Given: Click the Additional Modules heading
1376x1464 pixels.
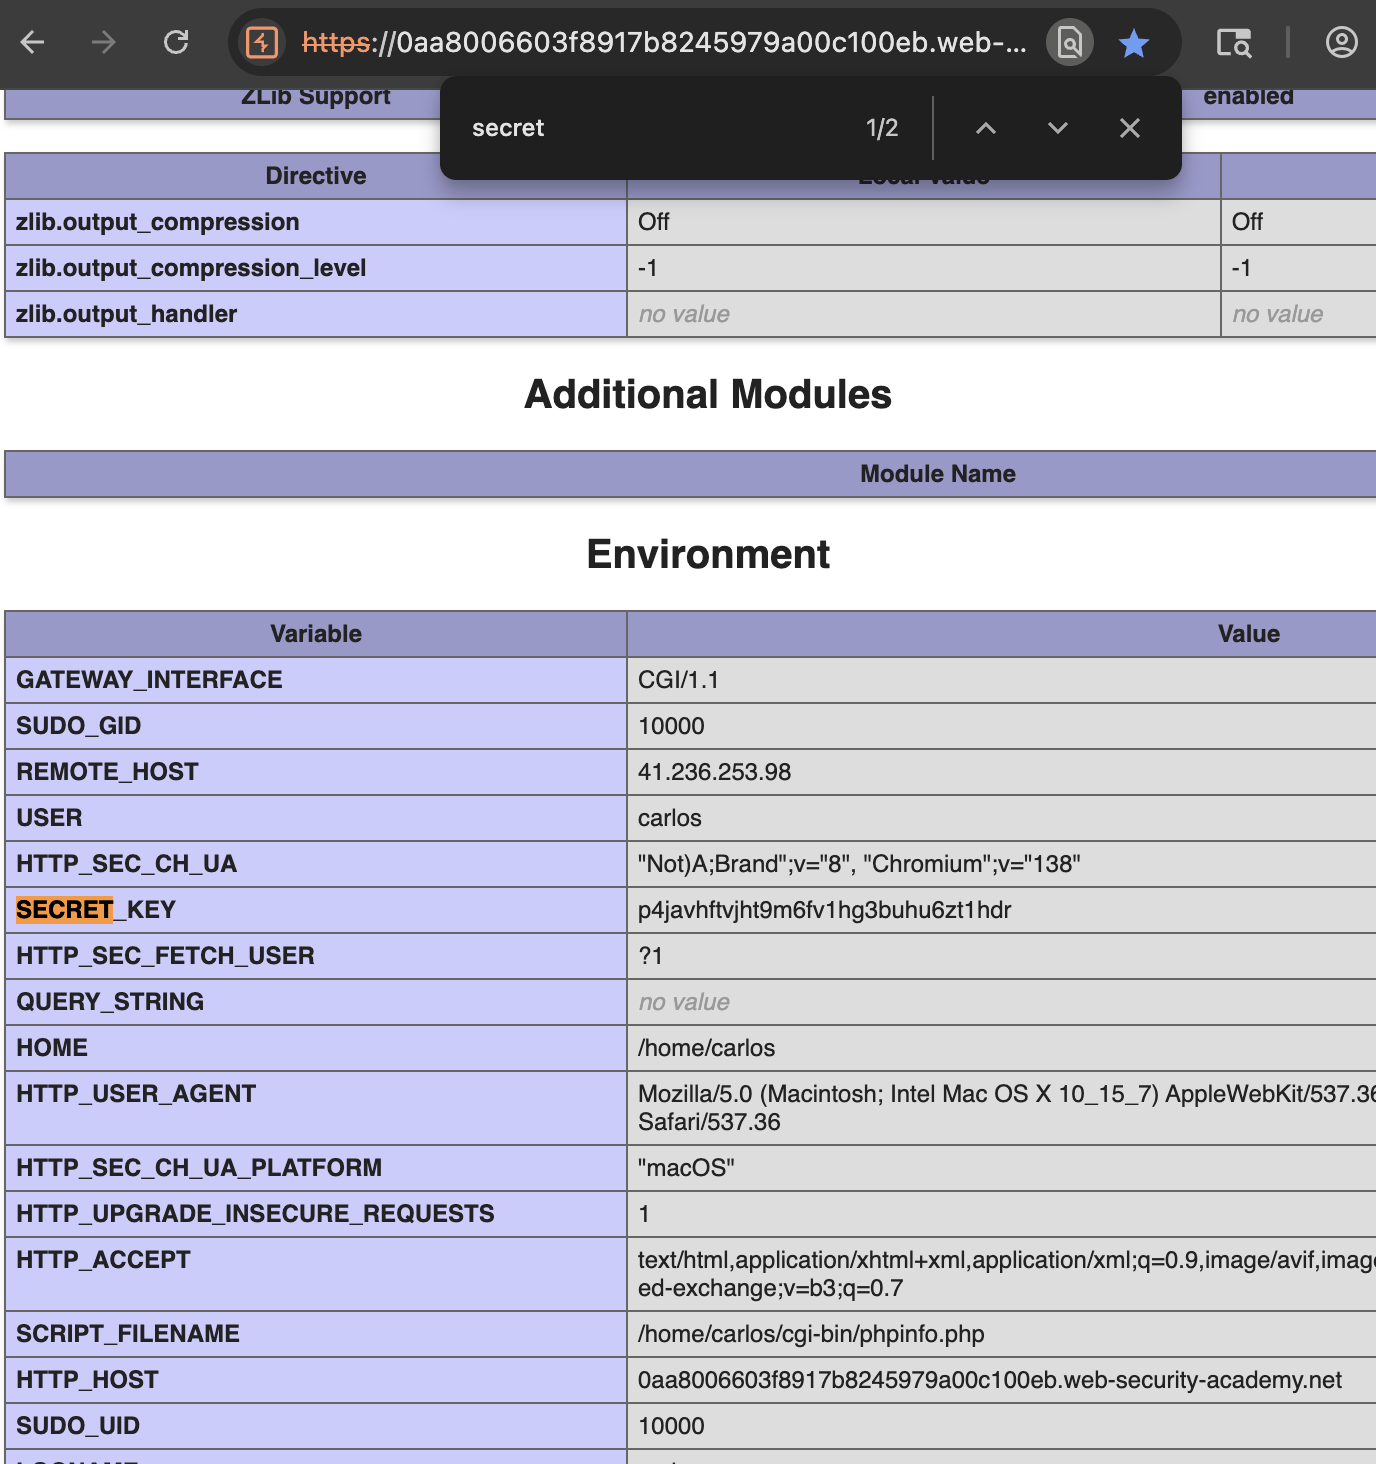Looking at the screenshot, I should click(708, 394).
